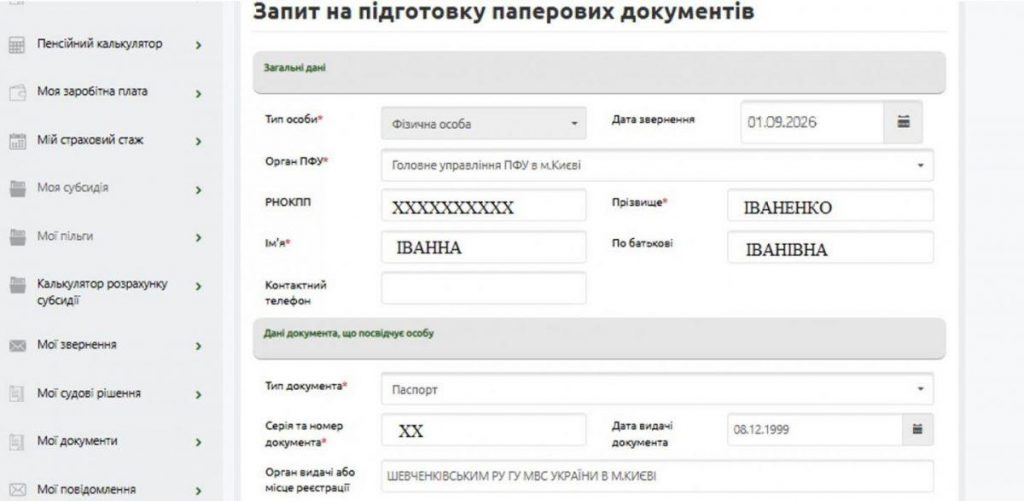Click the document icon beside Мої документи
Screen dimensions: 1024x501
tap(18, 442)
